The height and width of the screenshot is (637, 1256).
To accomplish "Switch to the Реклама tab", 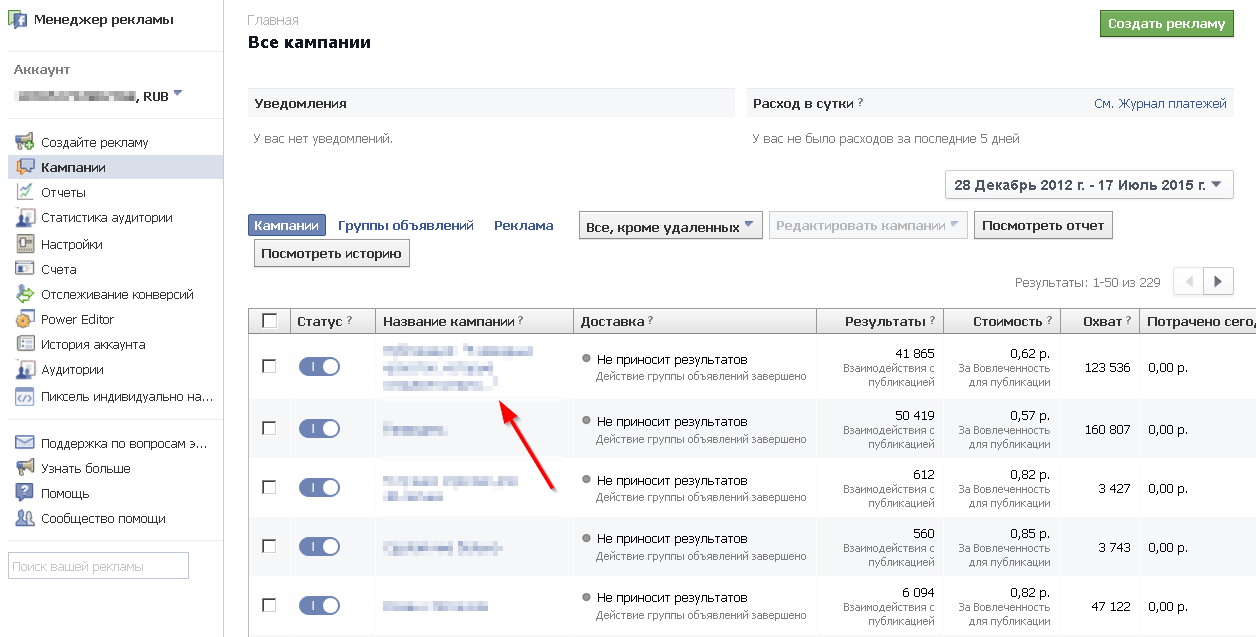I will point(523,226).
